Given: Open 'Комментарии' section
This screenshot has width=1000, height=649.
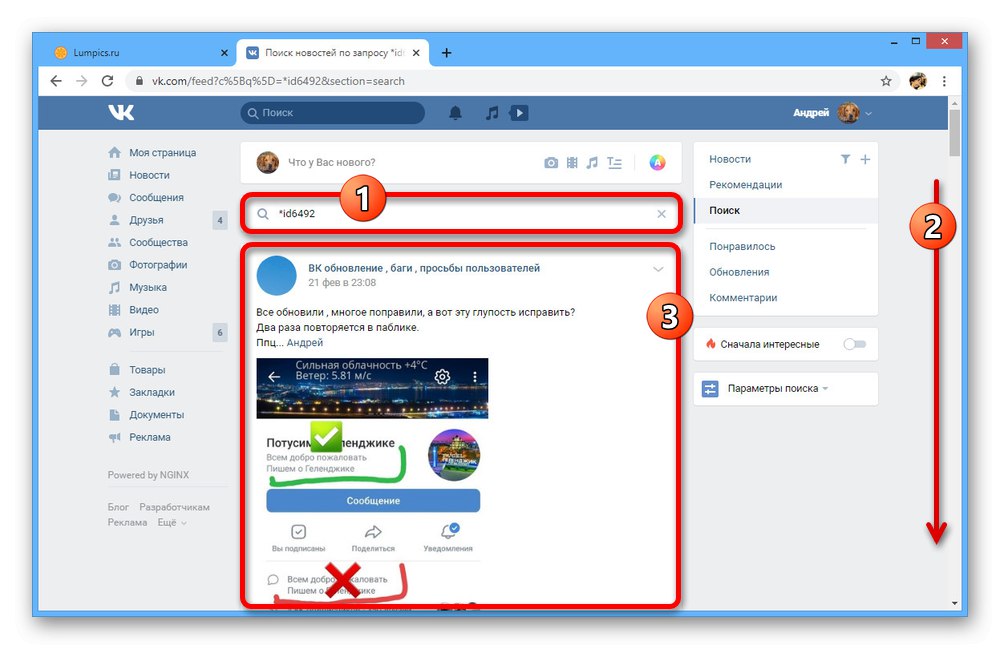Looking at the screenshot, I should point(743,297).
